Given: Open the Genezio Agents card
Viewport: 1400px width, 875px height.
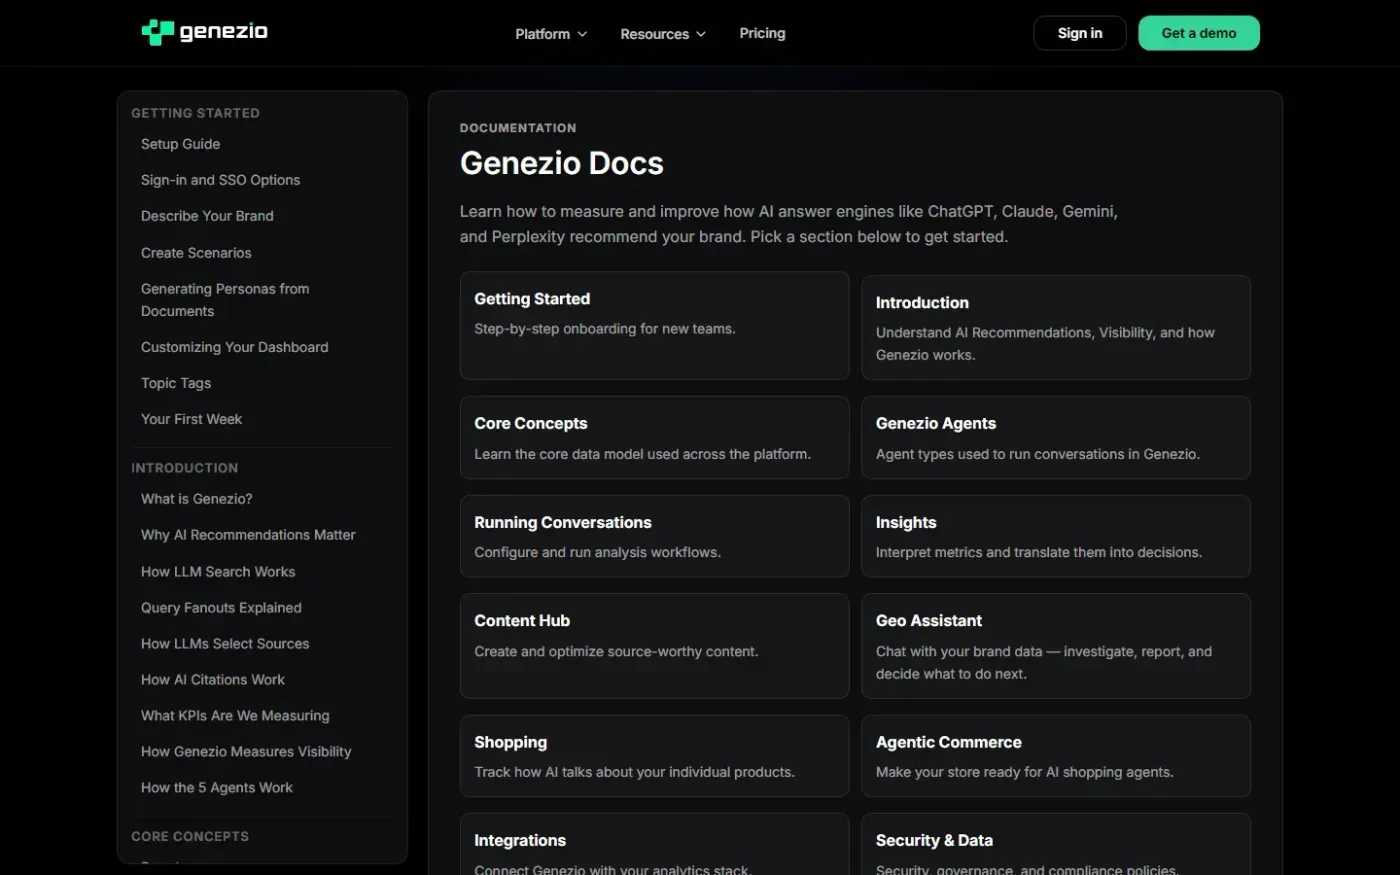Looking at the screenshot, I should (1056, 437).
